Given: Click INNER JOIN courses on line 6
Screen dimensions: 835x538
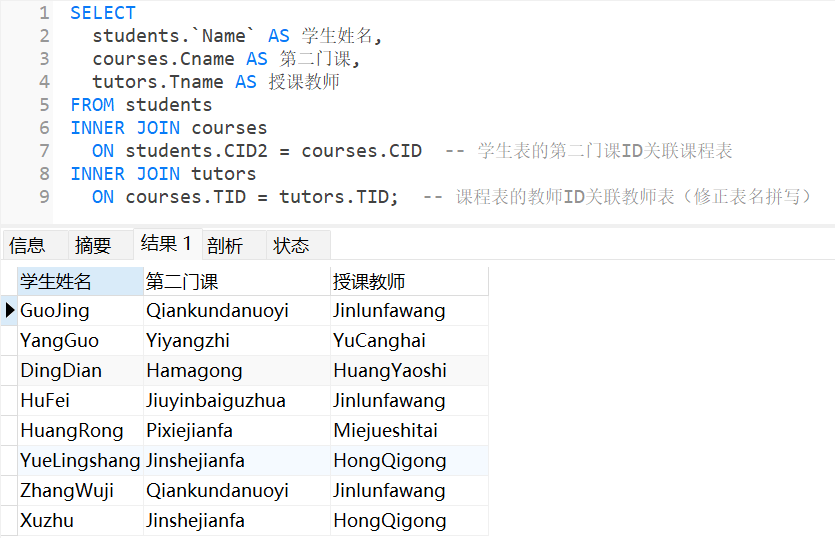Looking at the screenshot, I should point(169,128).
